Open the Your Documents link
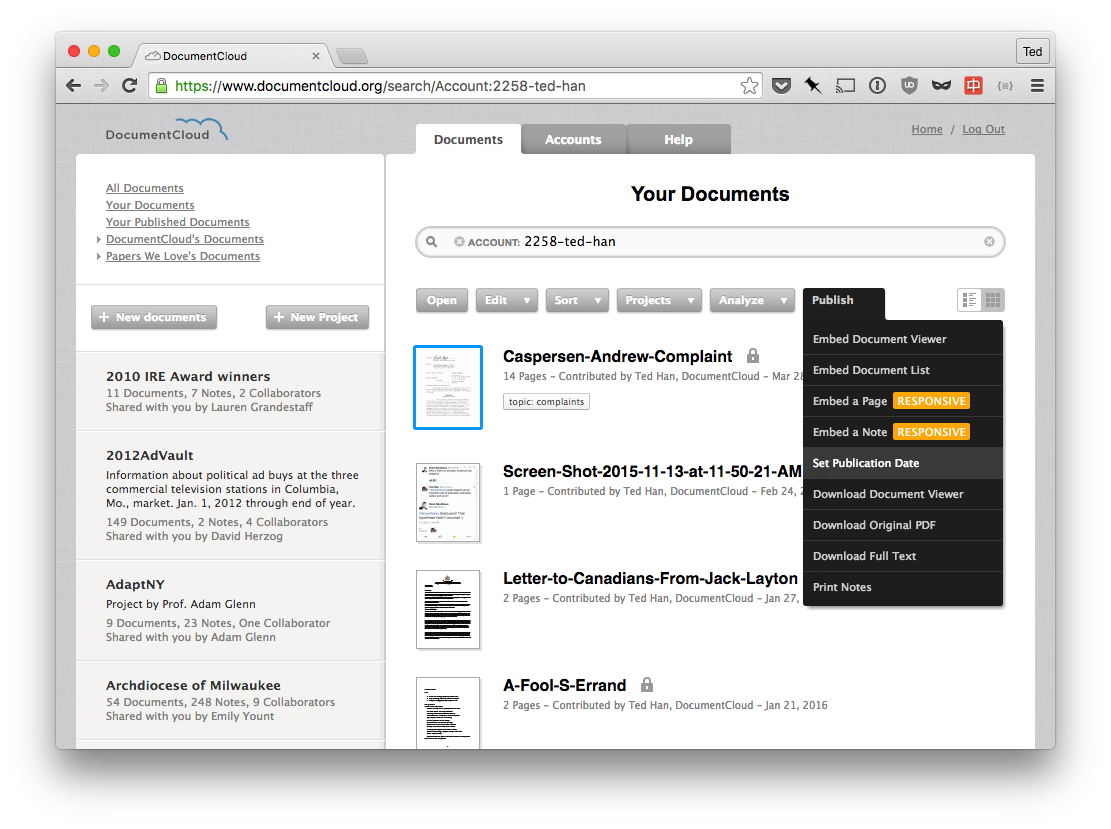 150,205
